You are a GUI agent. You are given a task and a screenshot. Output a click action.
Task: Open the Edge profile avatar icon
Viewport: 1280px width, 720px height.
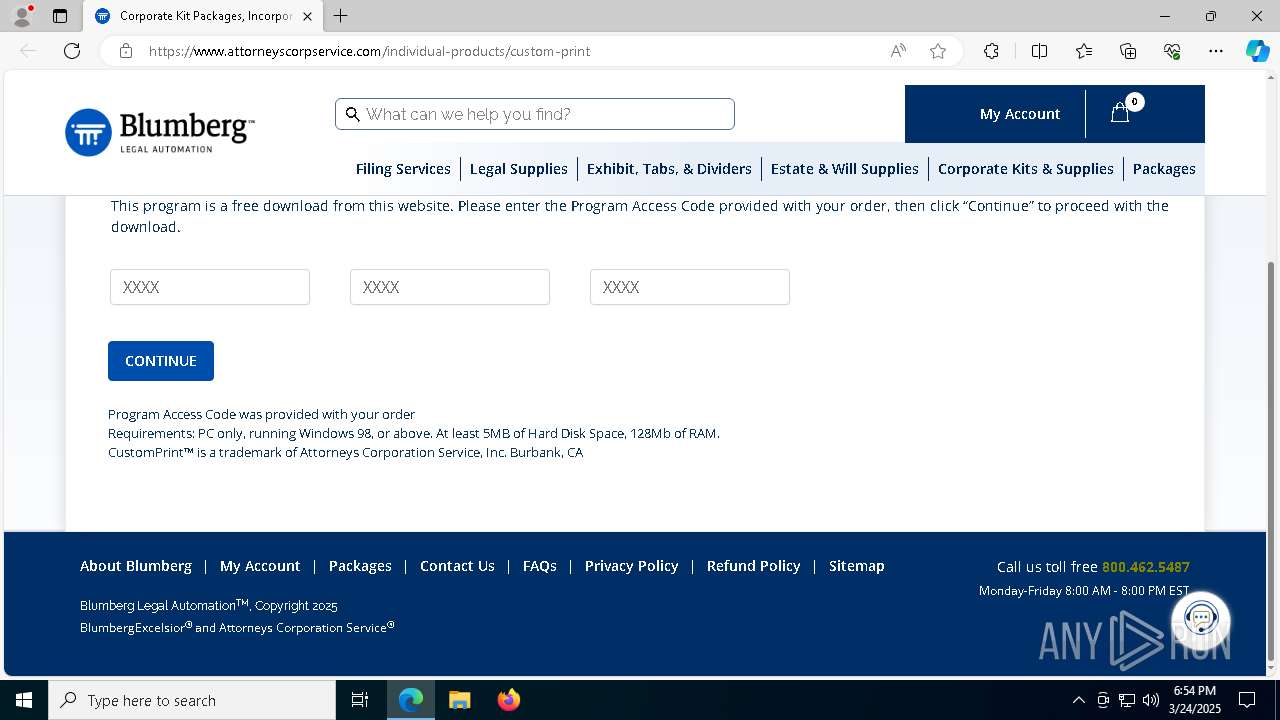(x=22, y=16)
